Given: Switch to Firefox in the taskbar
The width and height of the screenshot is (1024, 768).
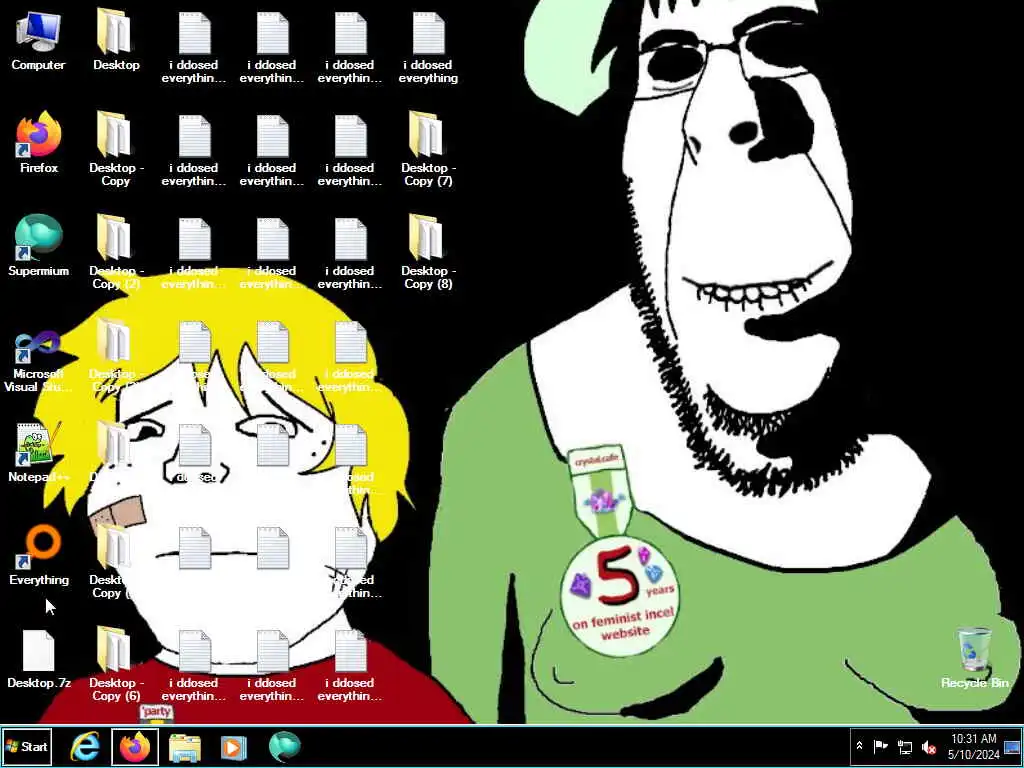Looking at the screenshot, I should pos(135,746).
